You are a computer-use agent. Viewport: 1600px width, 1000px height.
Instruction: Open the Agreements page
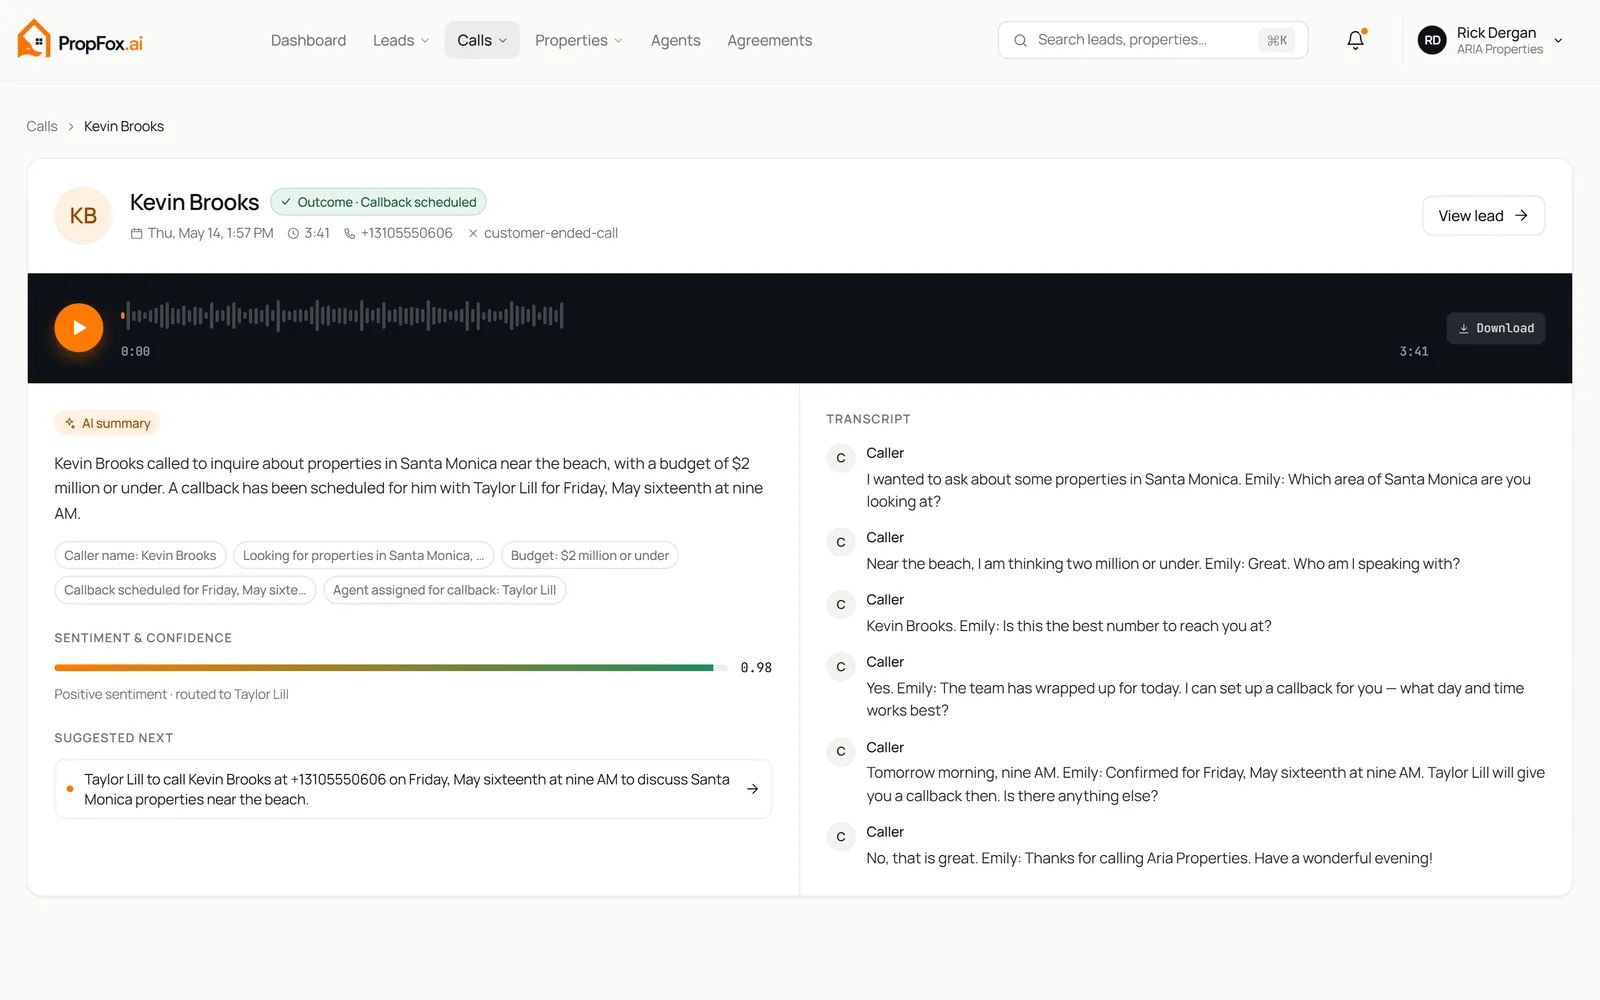tap(769, 40)
